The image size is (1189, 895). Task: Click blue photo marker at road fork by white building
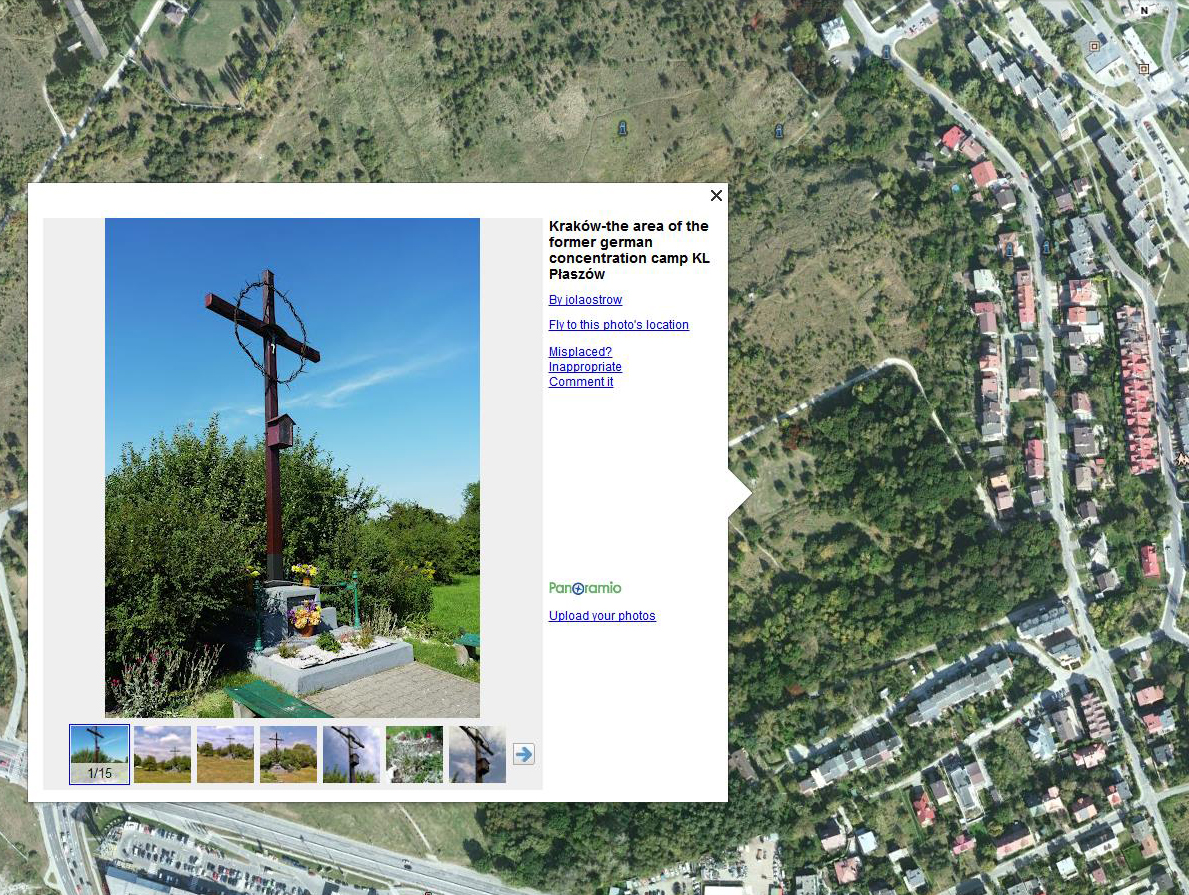pos(886,52)
